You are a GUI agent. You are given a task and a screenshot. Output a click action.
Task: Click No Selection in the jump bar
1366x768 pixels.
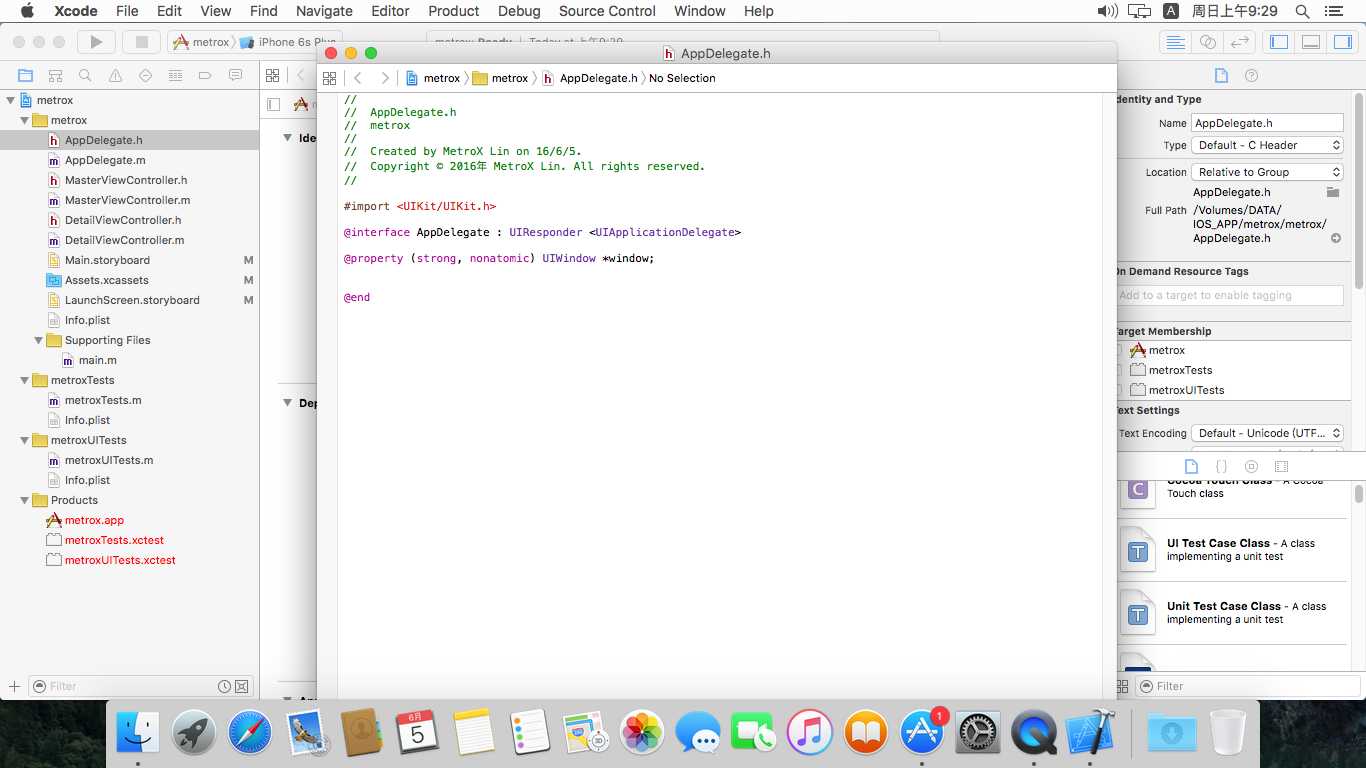[682, 78]
